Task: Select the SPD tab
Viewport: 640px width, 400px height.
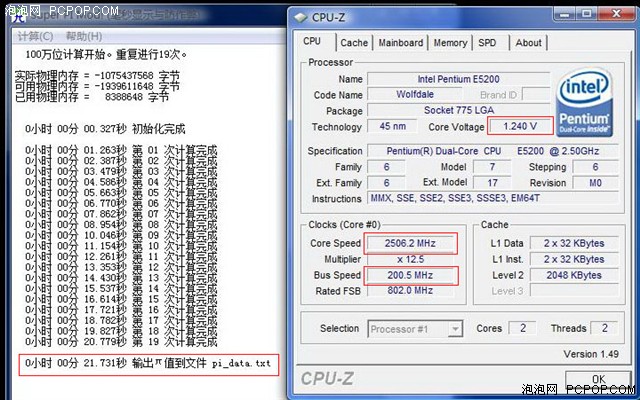Action: 487,43
